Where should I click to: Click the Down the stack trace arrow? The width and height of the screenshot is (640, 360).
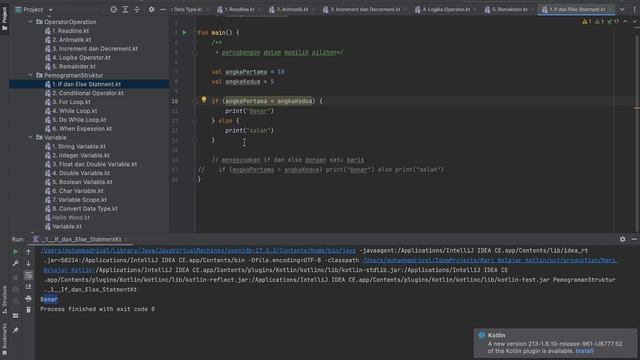point(28,264)
